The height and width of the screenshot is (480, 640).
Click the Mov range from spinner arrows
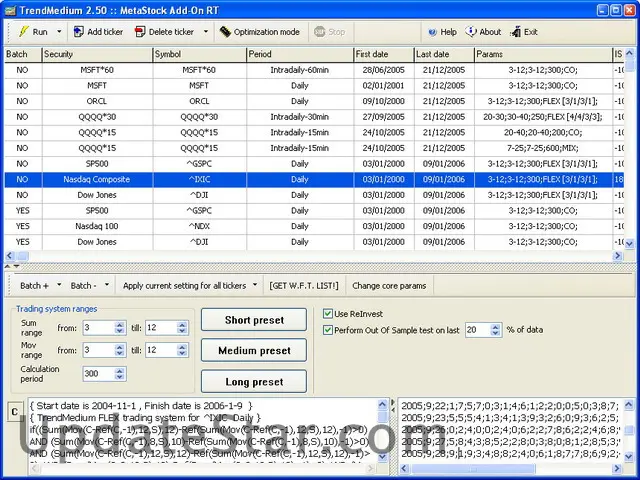[120, 350]
